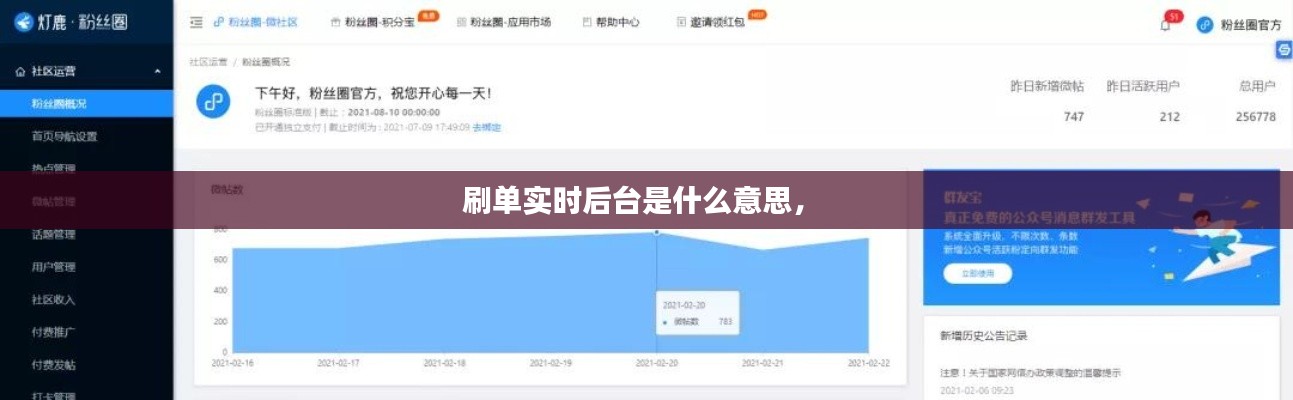Click the large blue community logo beside greeting
Screen dimensions: 1293x400
click(x=213, y=101)
